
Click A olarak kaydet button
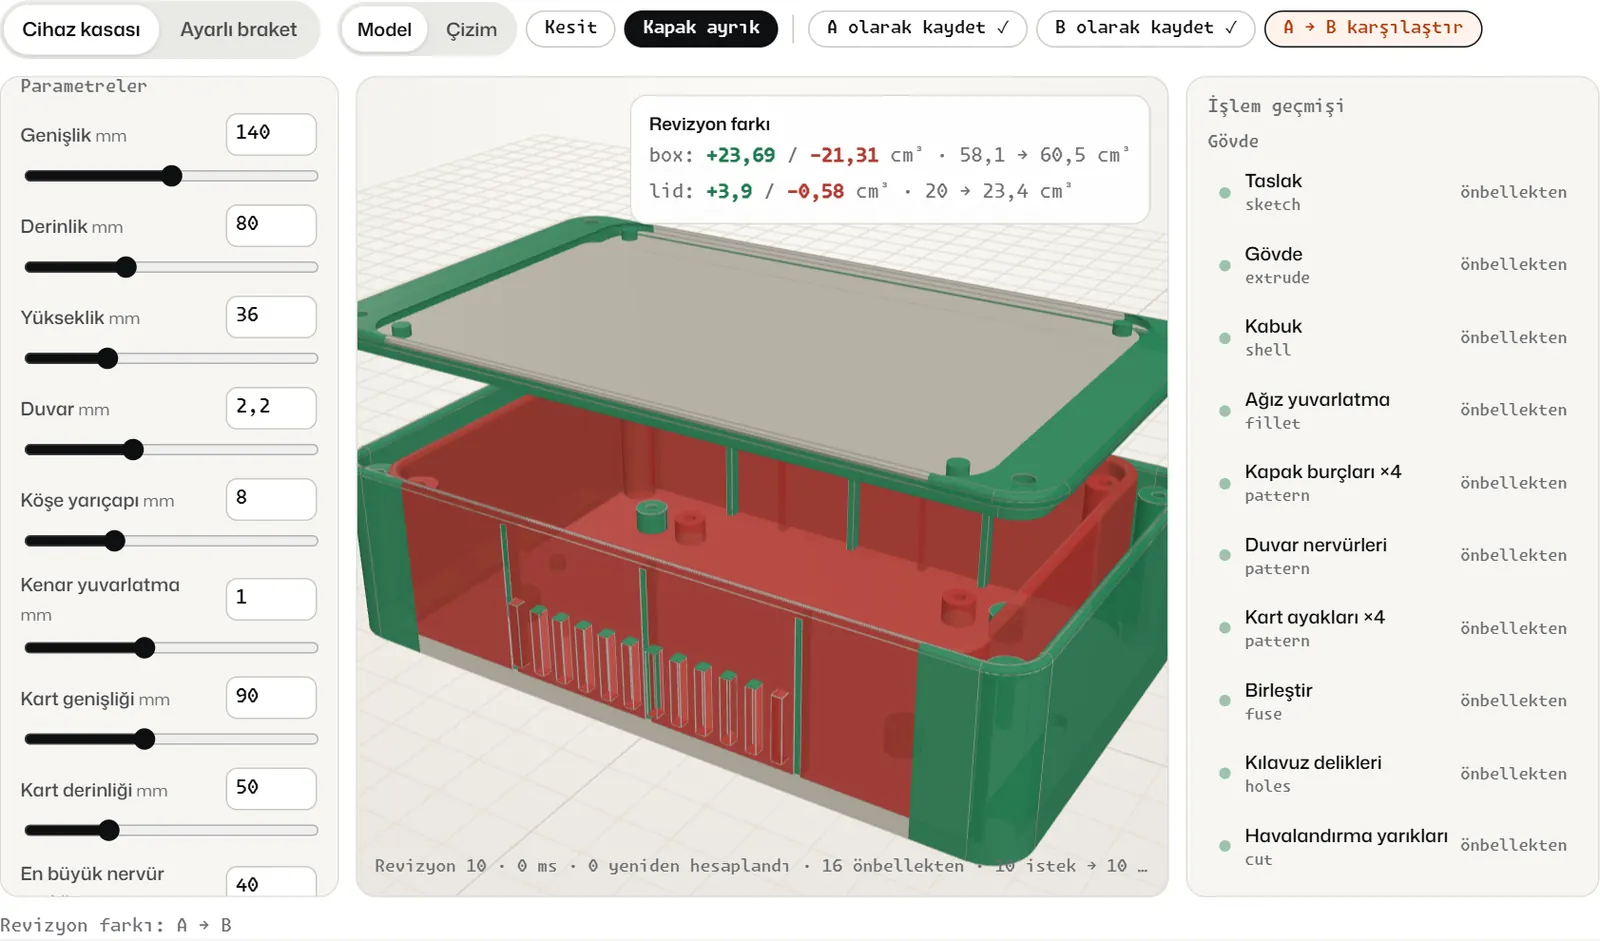point(917,28)
